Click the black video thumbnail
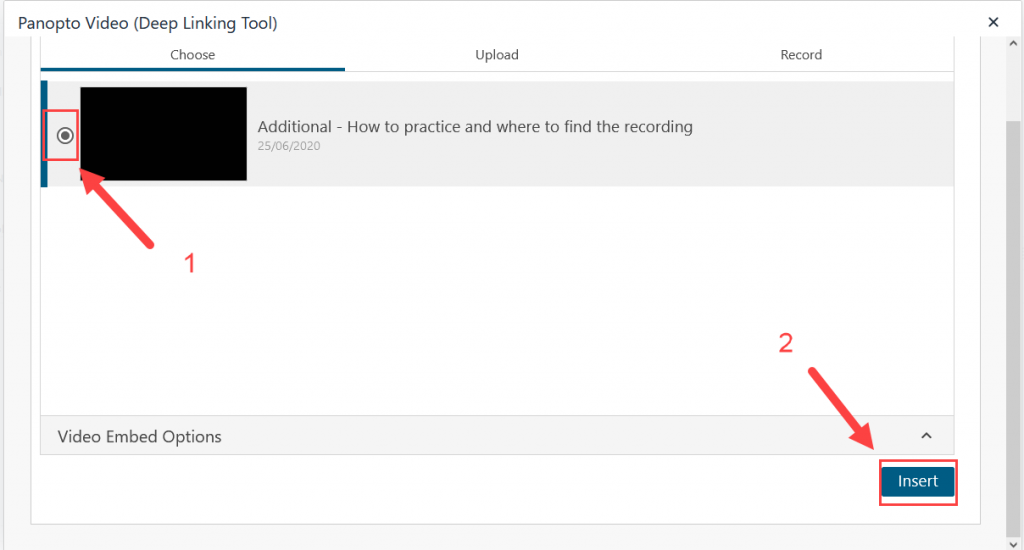The height and width of the screenshot is (550, 1024). (x=163, y=134)
